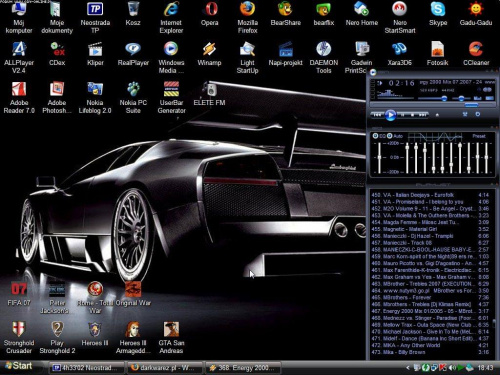The image size is (500, 375).
Task: Open the Winamp desktop shortcut
Action: click(209, 54)
